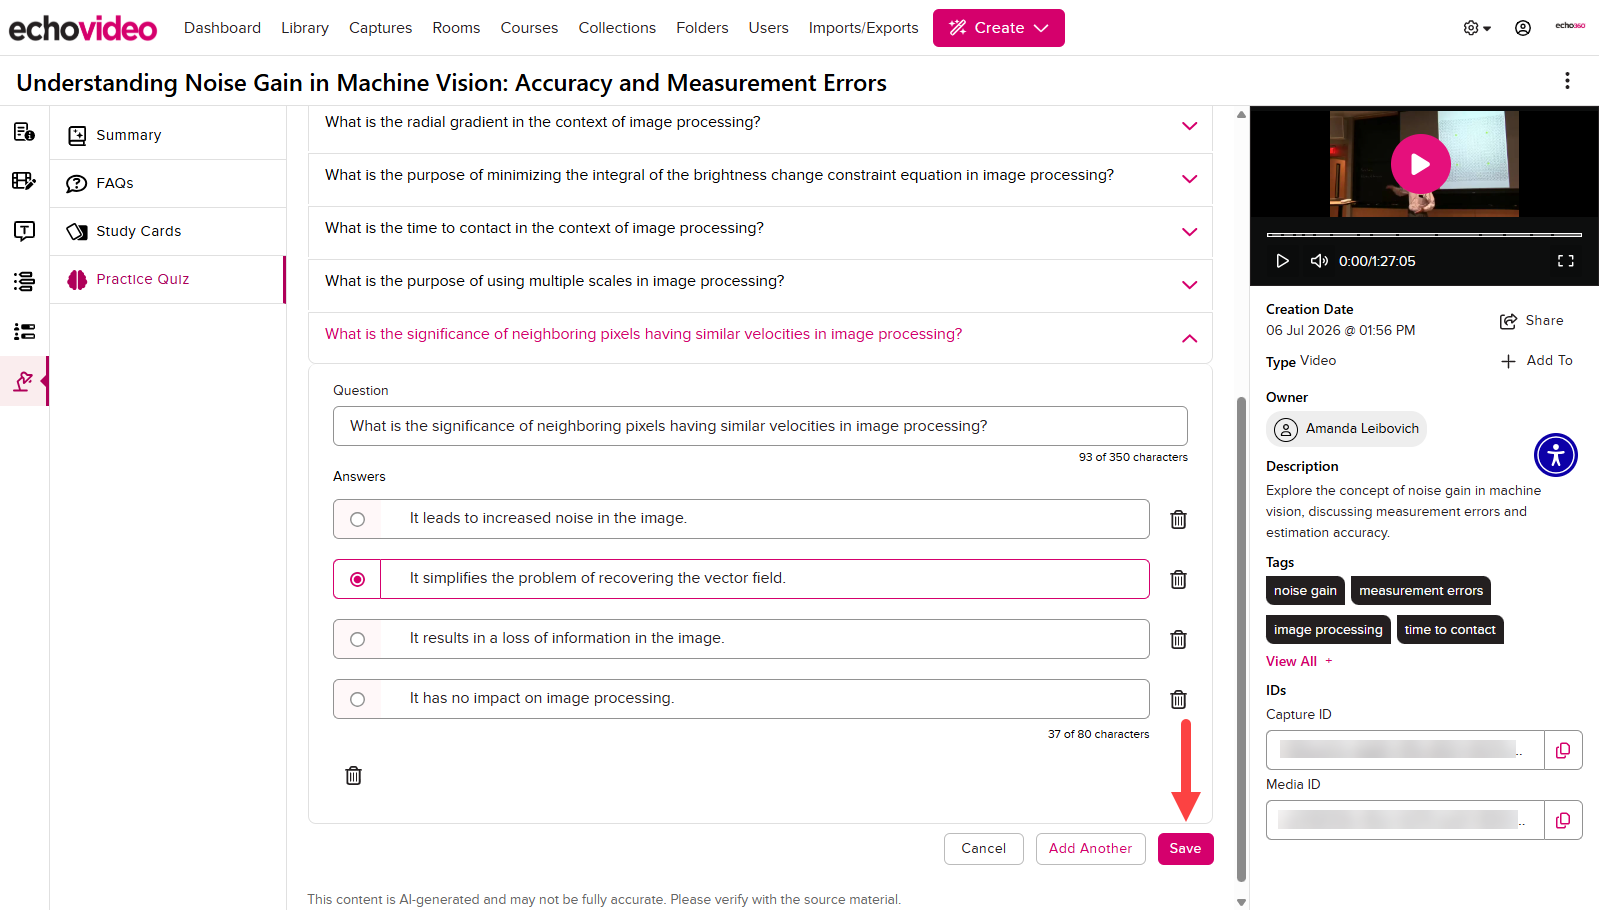Save the quiz question

(1185, 849)
